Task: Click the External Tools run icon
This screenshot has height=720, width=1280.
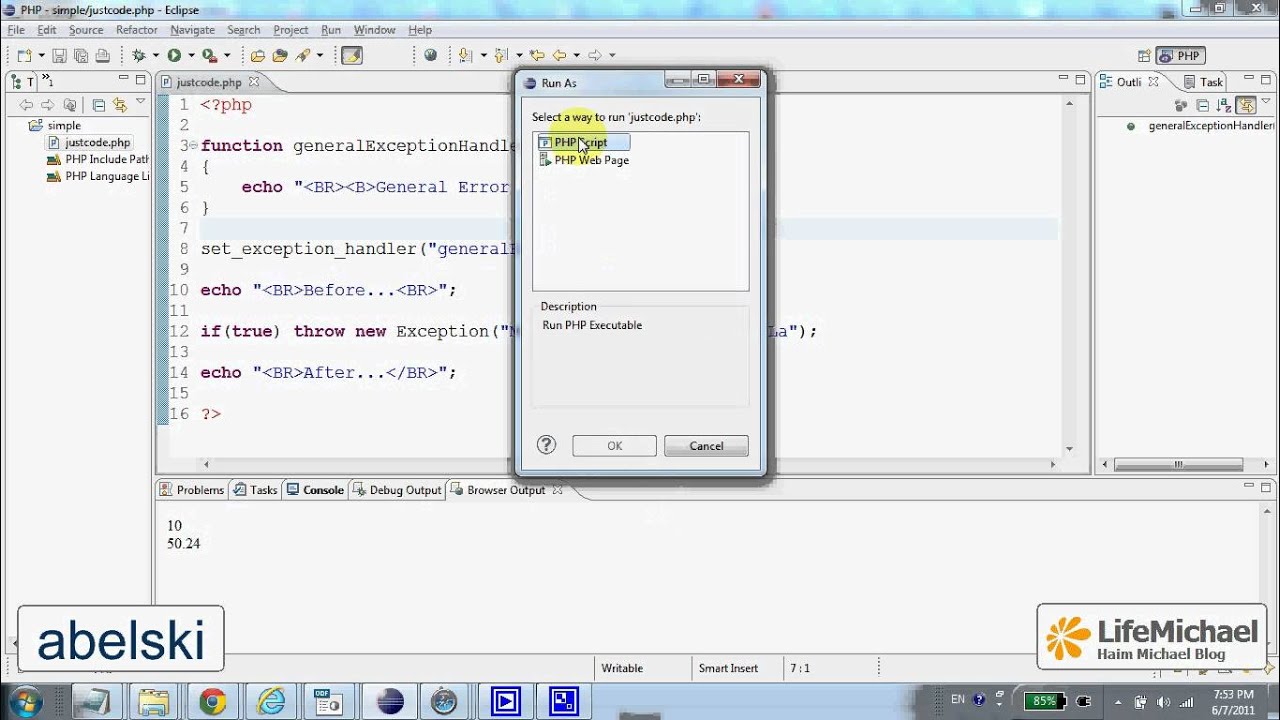Action: pyautogui.click(x=209, y=56)
